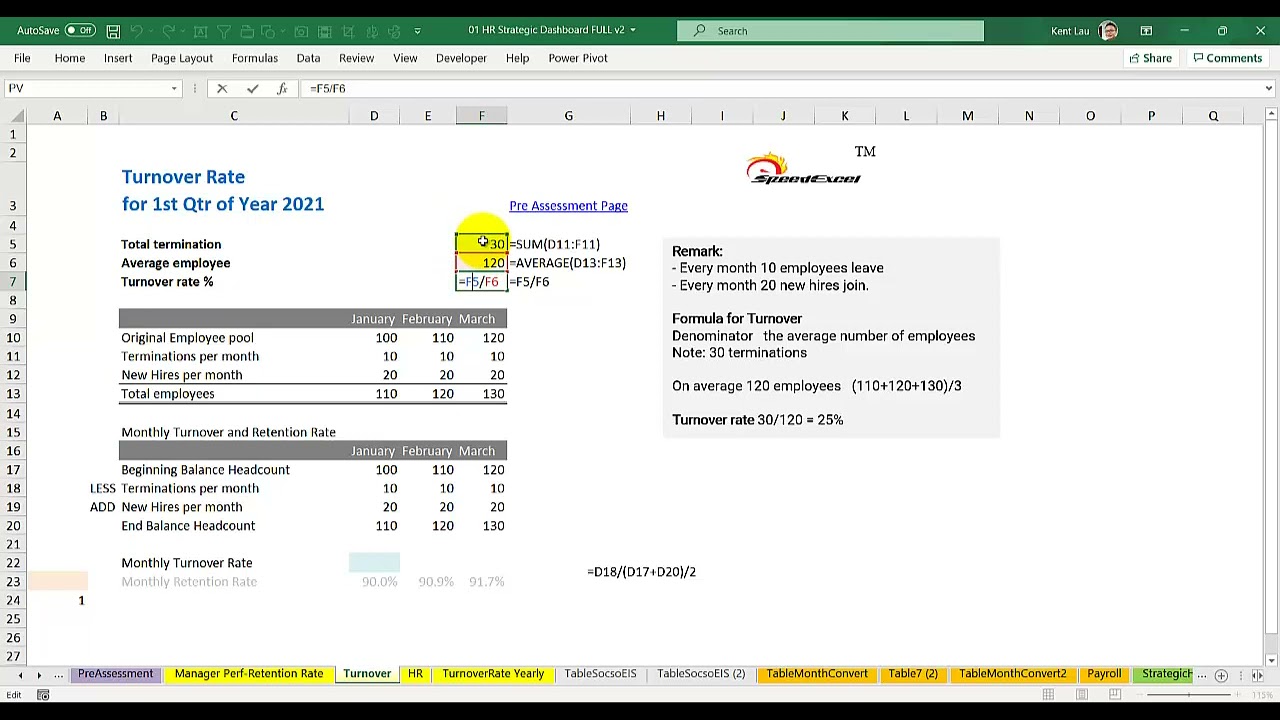Select row 10 header

(13, 338)
